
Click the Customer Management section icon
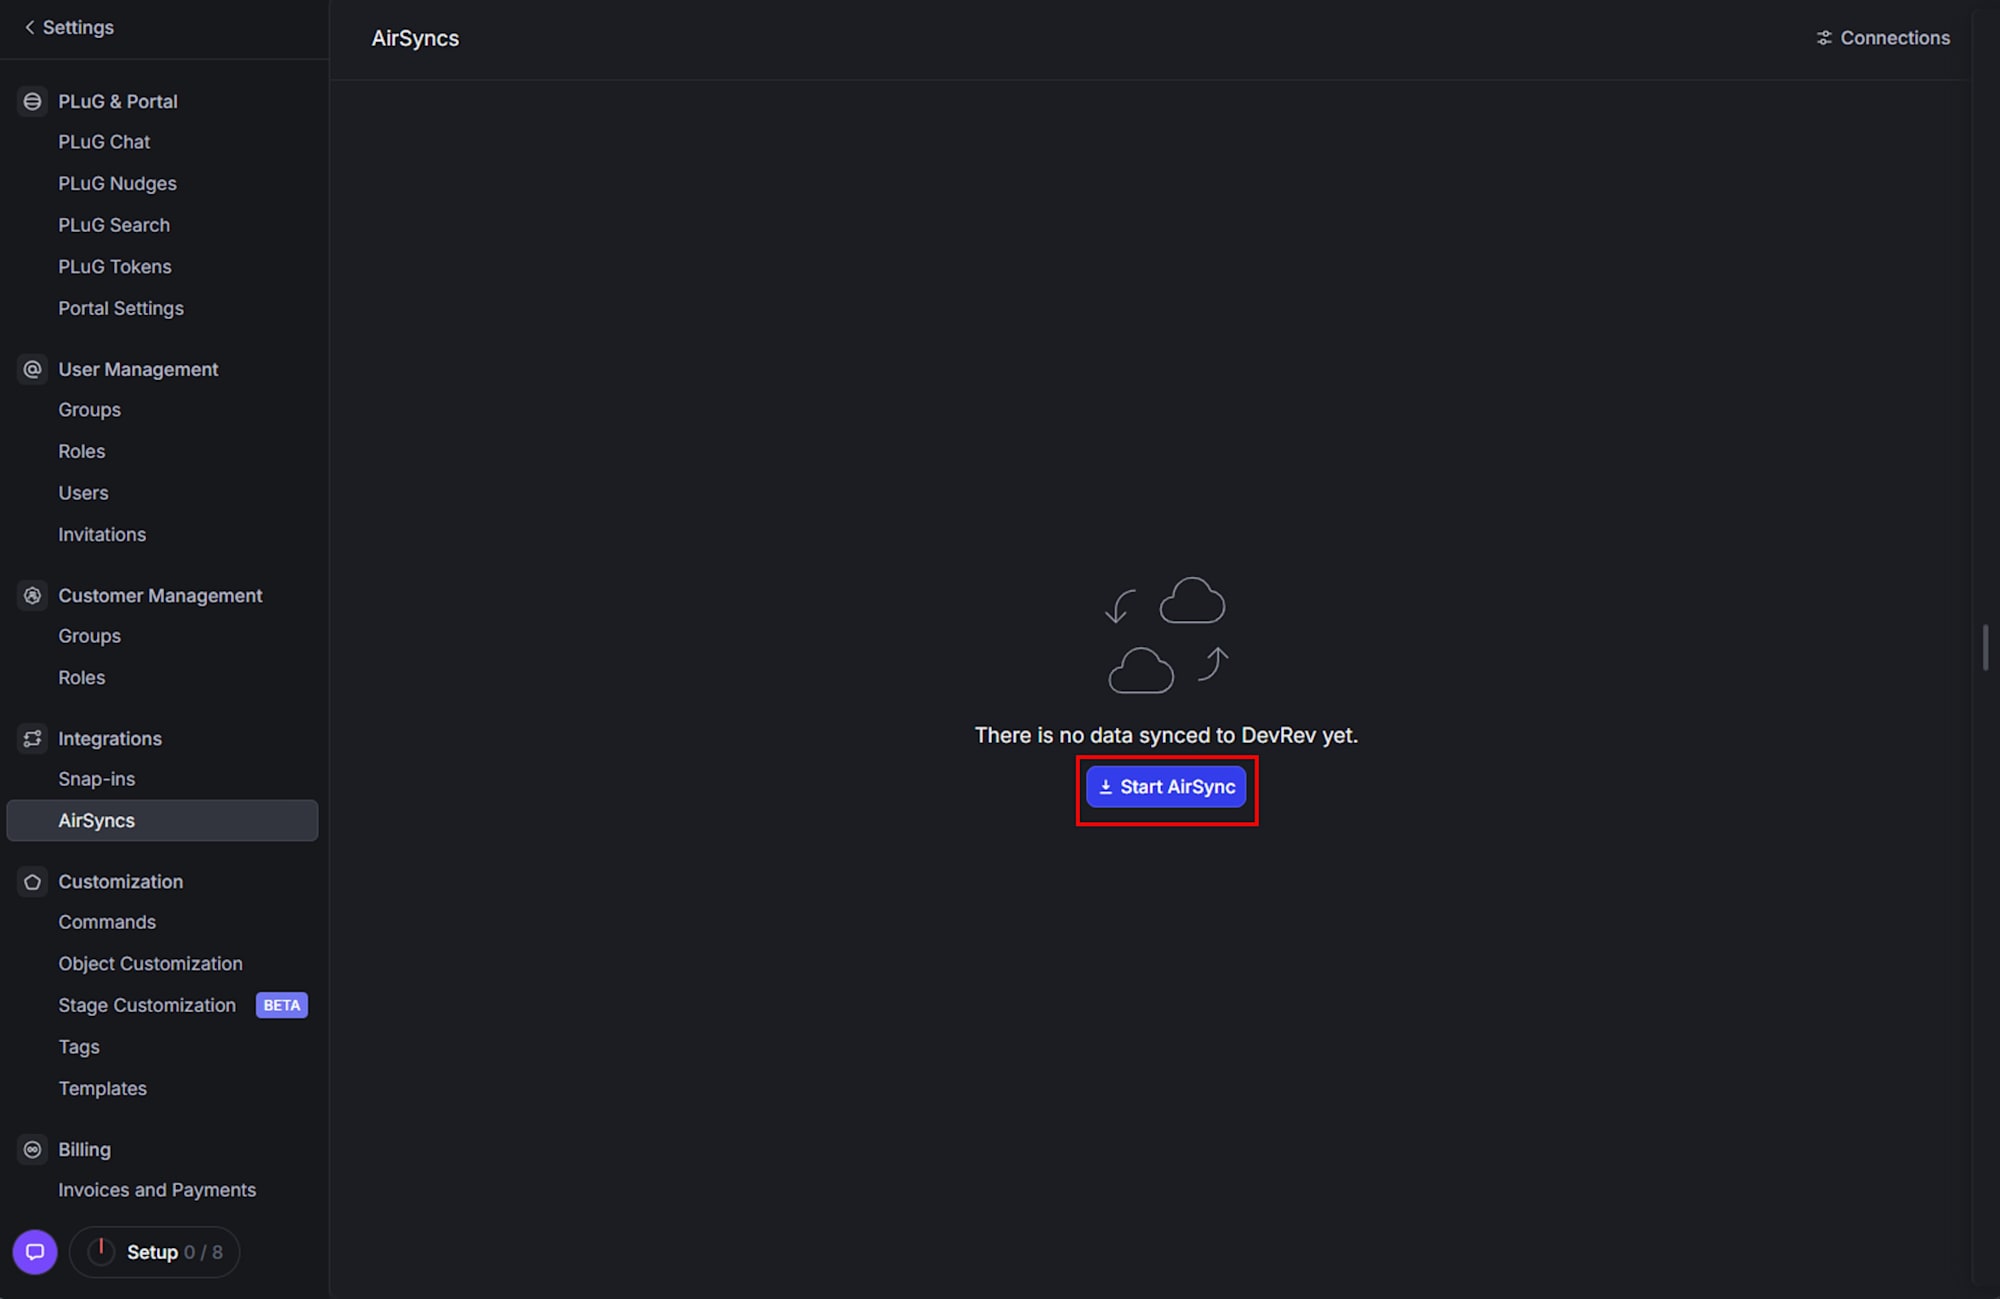click(32, 595)
